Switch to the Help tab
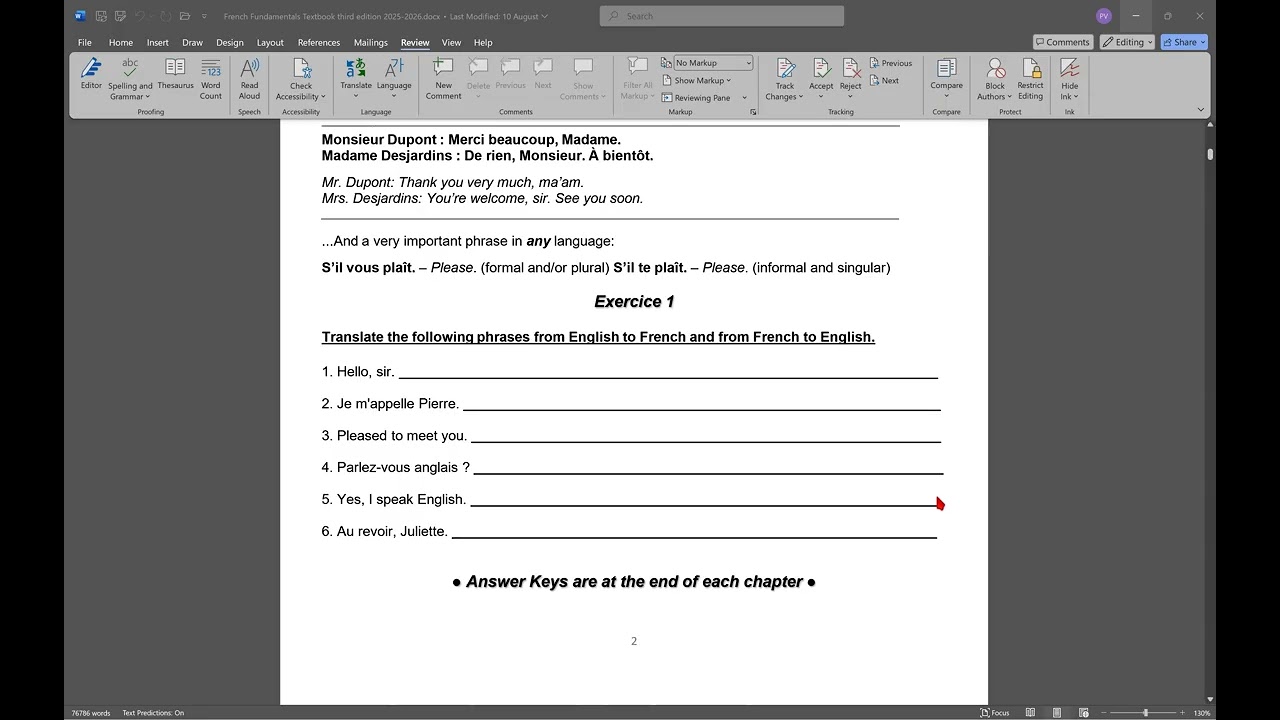The image size is (1280, 720). tap(483, 43)
